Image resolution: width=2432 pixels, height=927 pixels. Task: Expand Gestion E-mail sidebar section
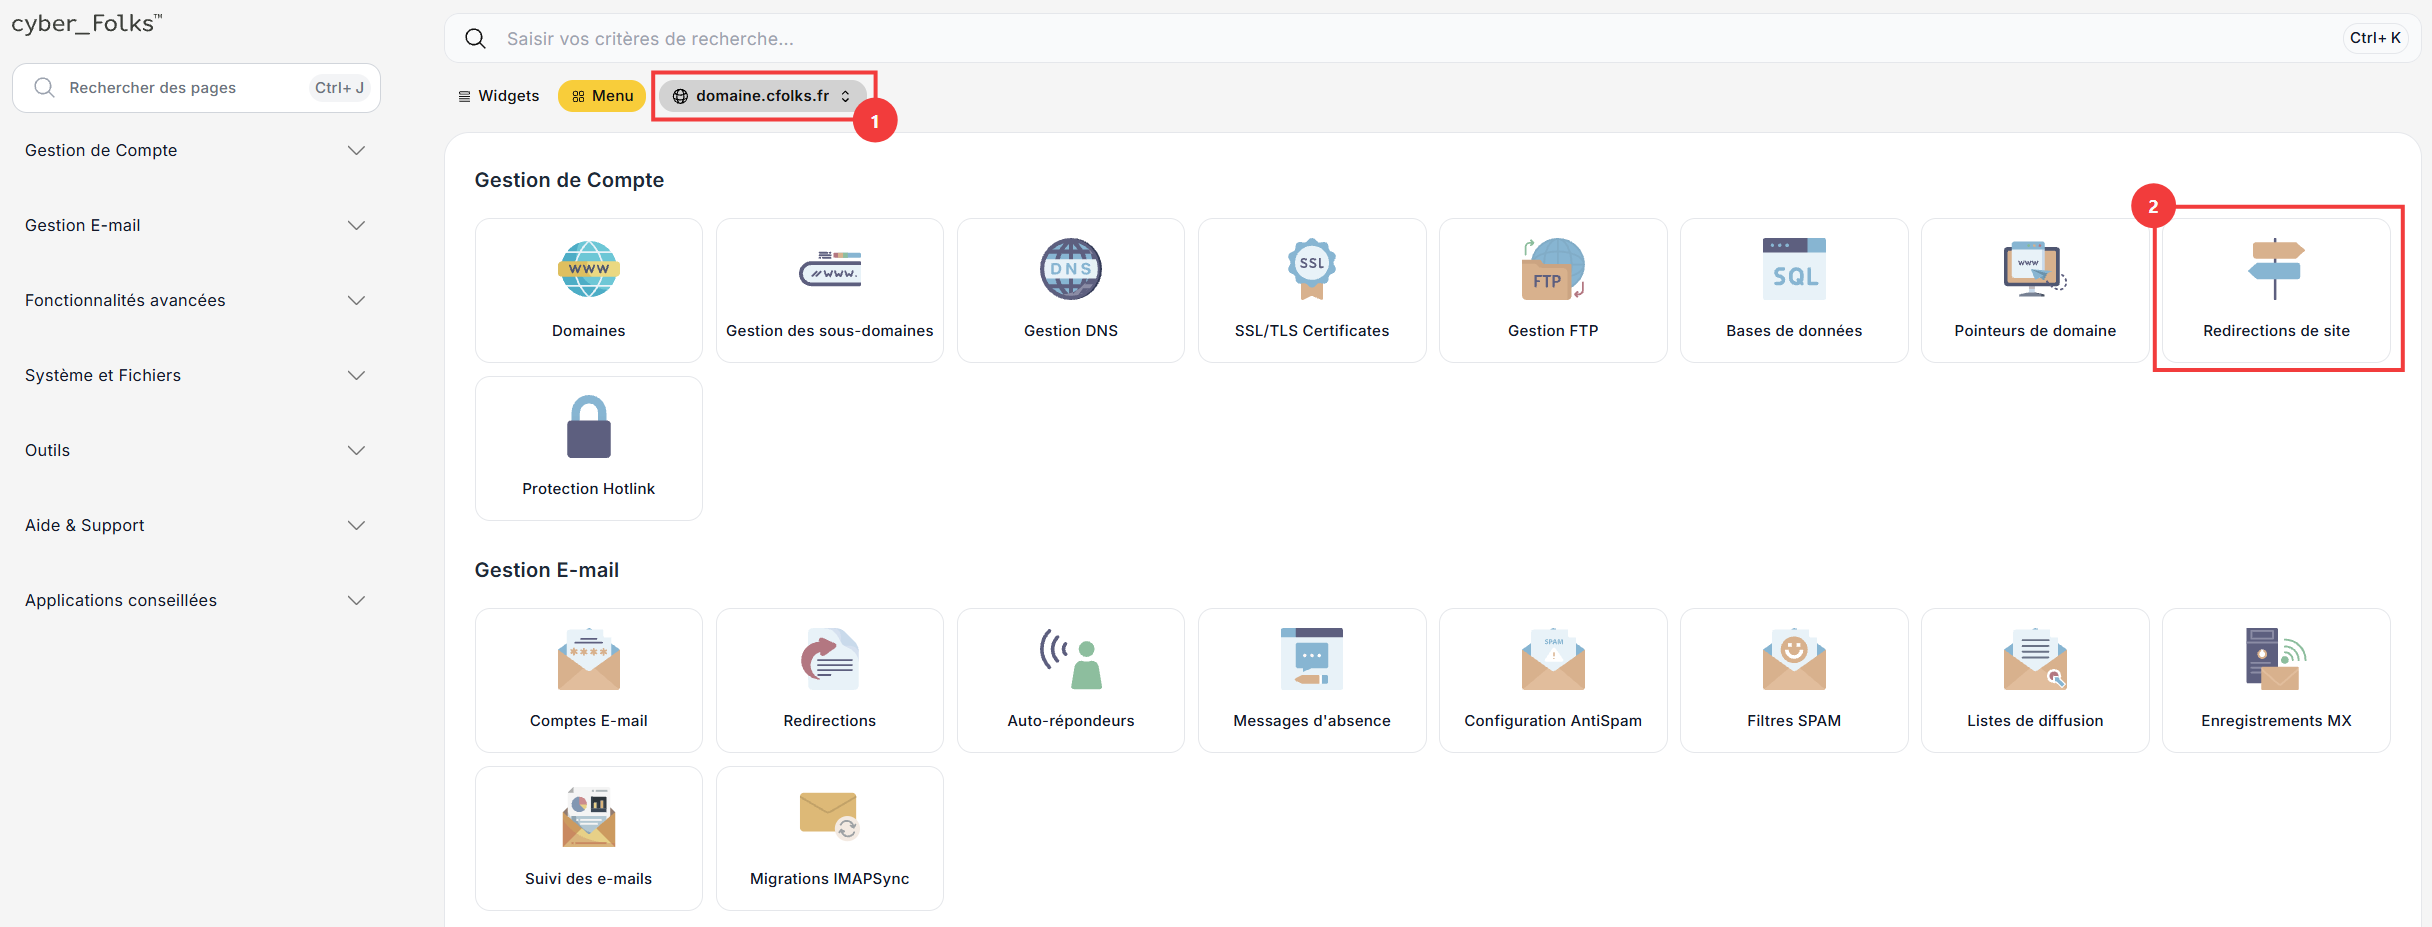(195, 225)
